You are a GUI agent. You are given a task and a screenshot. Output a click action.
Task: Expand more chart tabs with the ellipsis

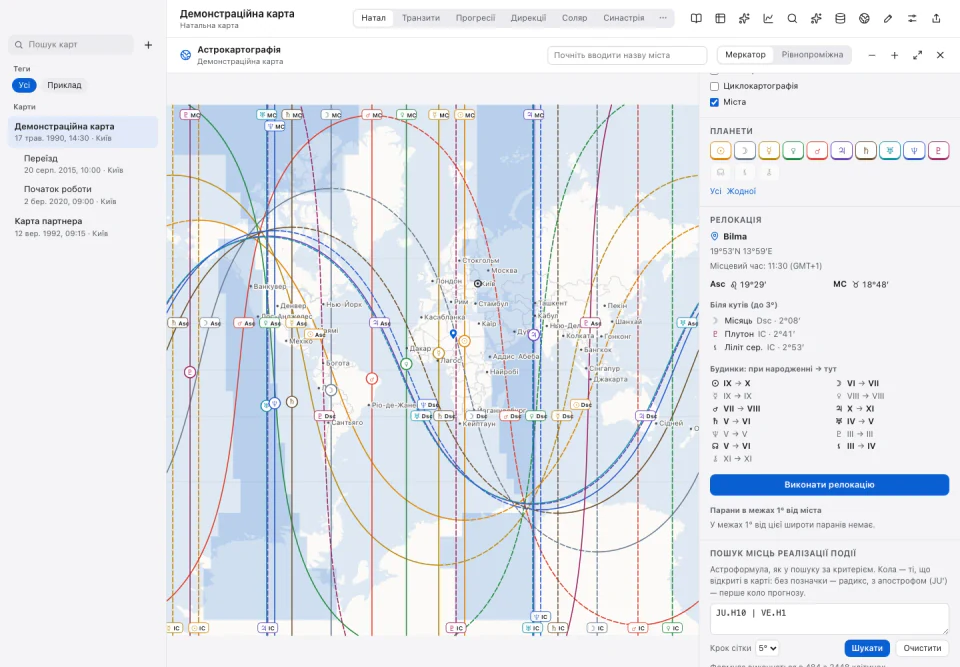663,18
